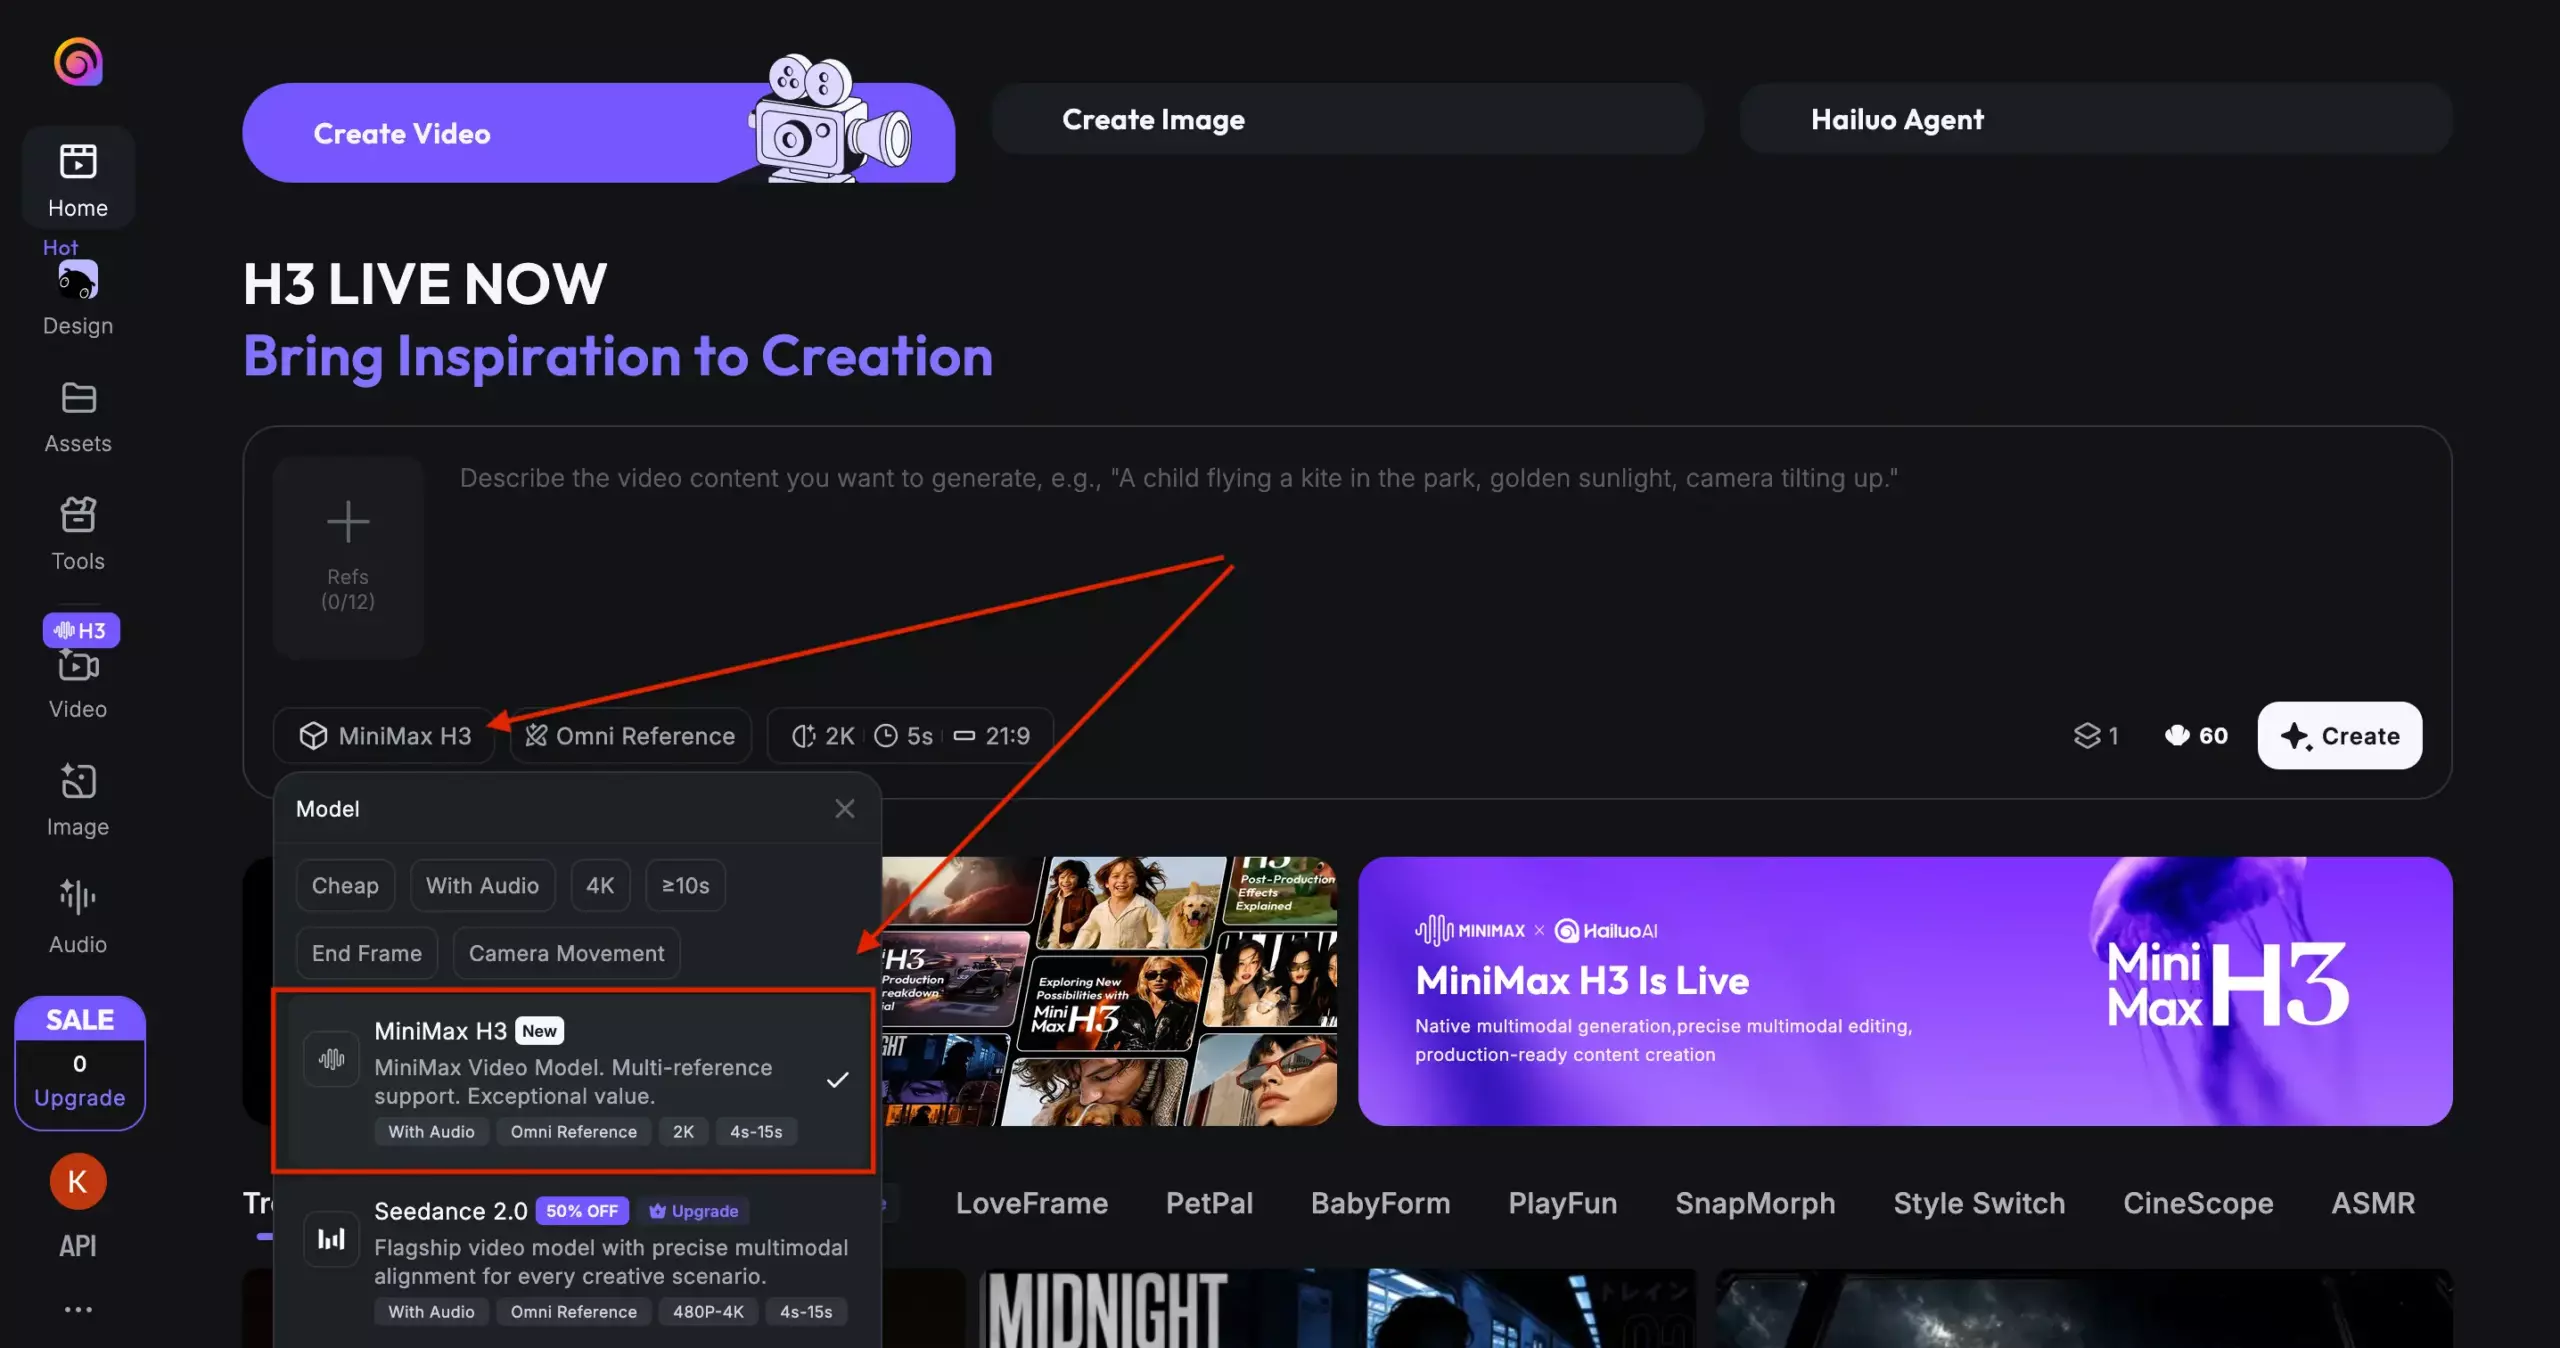Open the API link in sidebar

[78, 1246]
